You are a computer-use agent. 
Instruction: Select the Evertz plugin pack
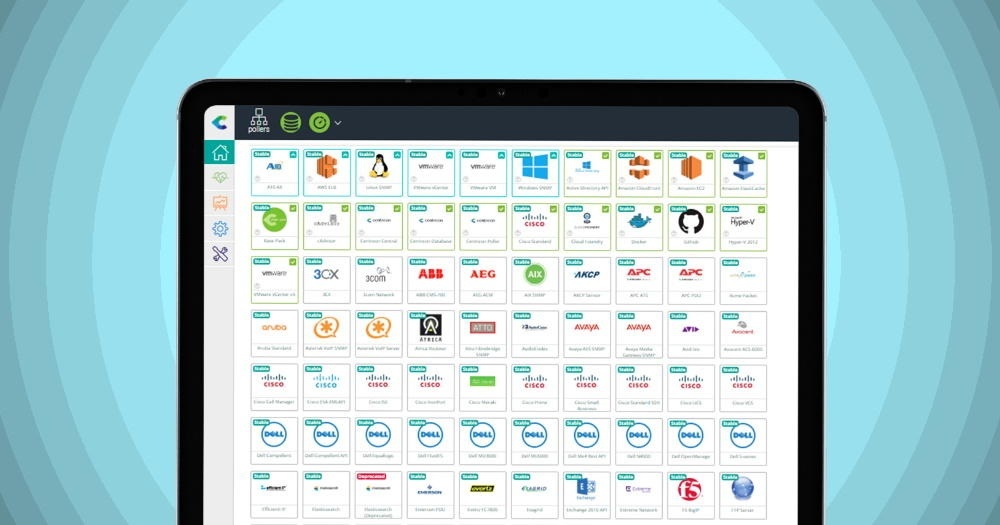coord(483,495)
